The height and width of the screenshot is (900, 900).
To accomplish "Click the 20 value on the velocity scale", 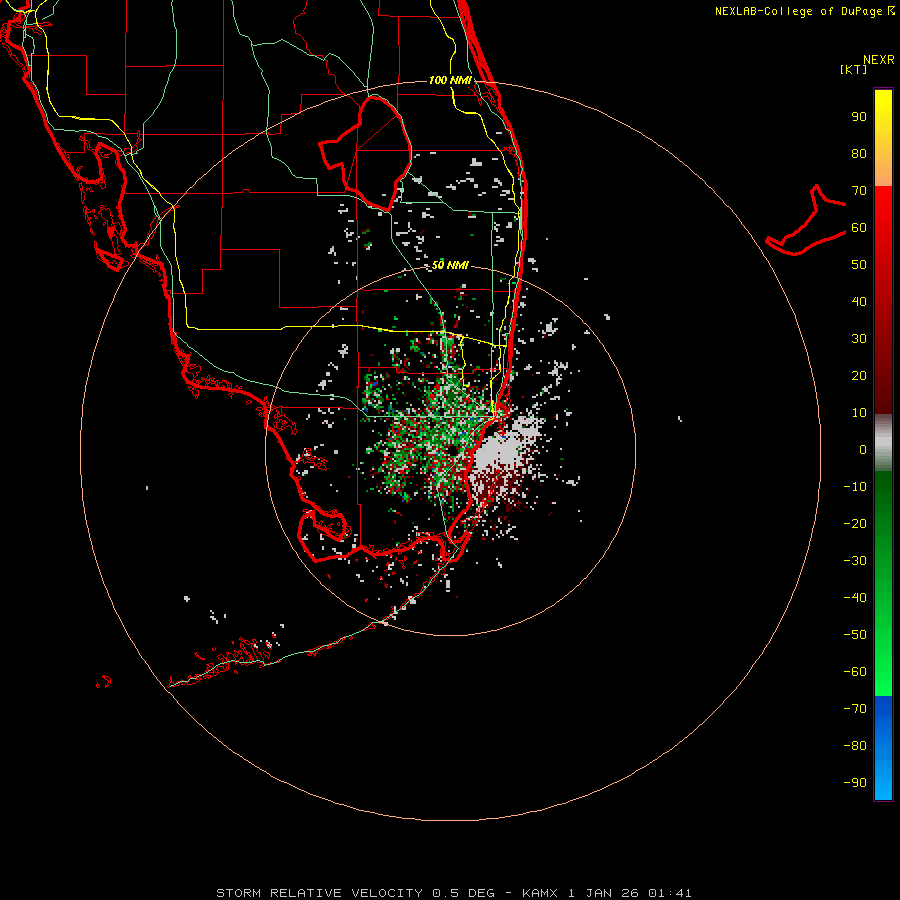I will coord(859,375).
